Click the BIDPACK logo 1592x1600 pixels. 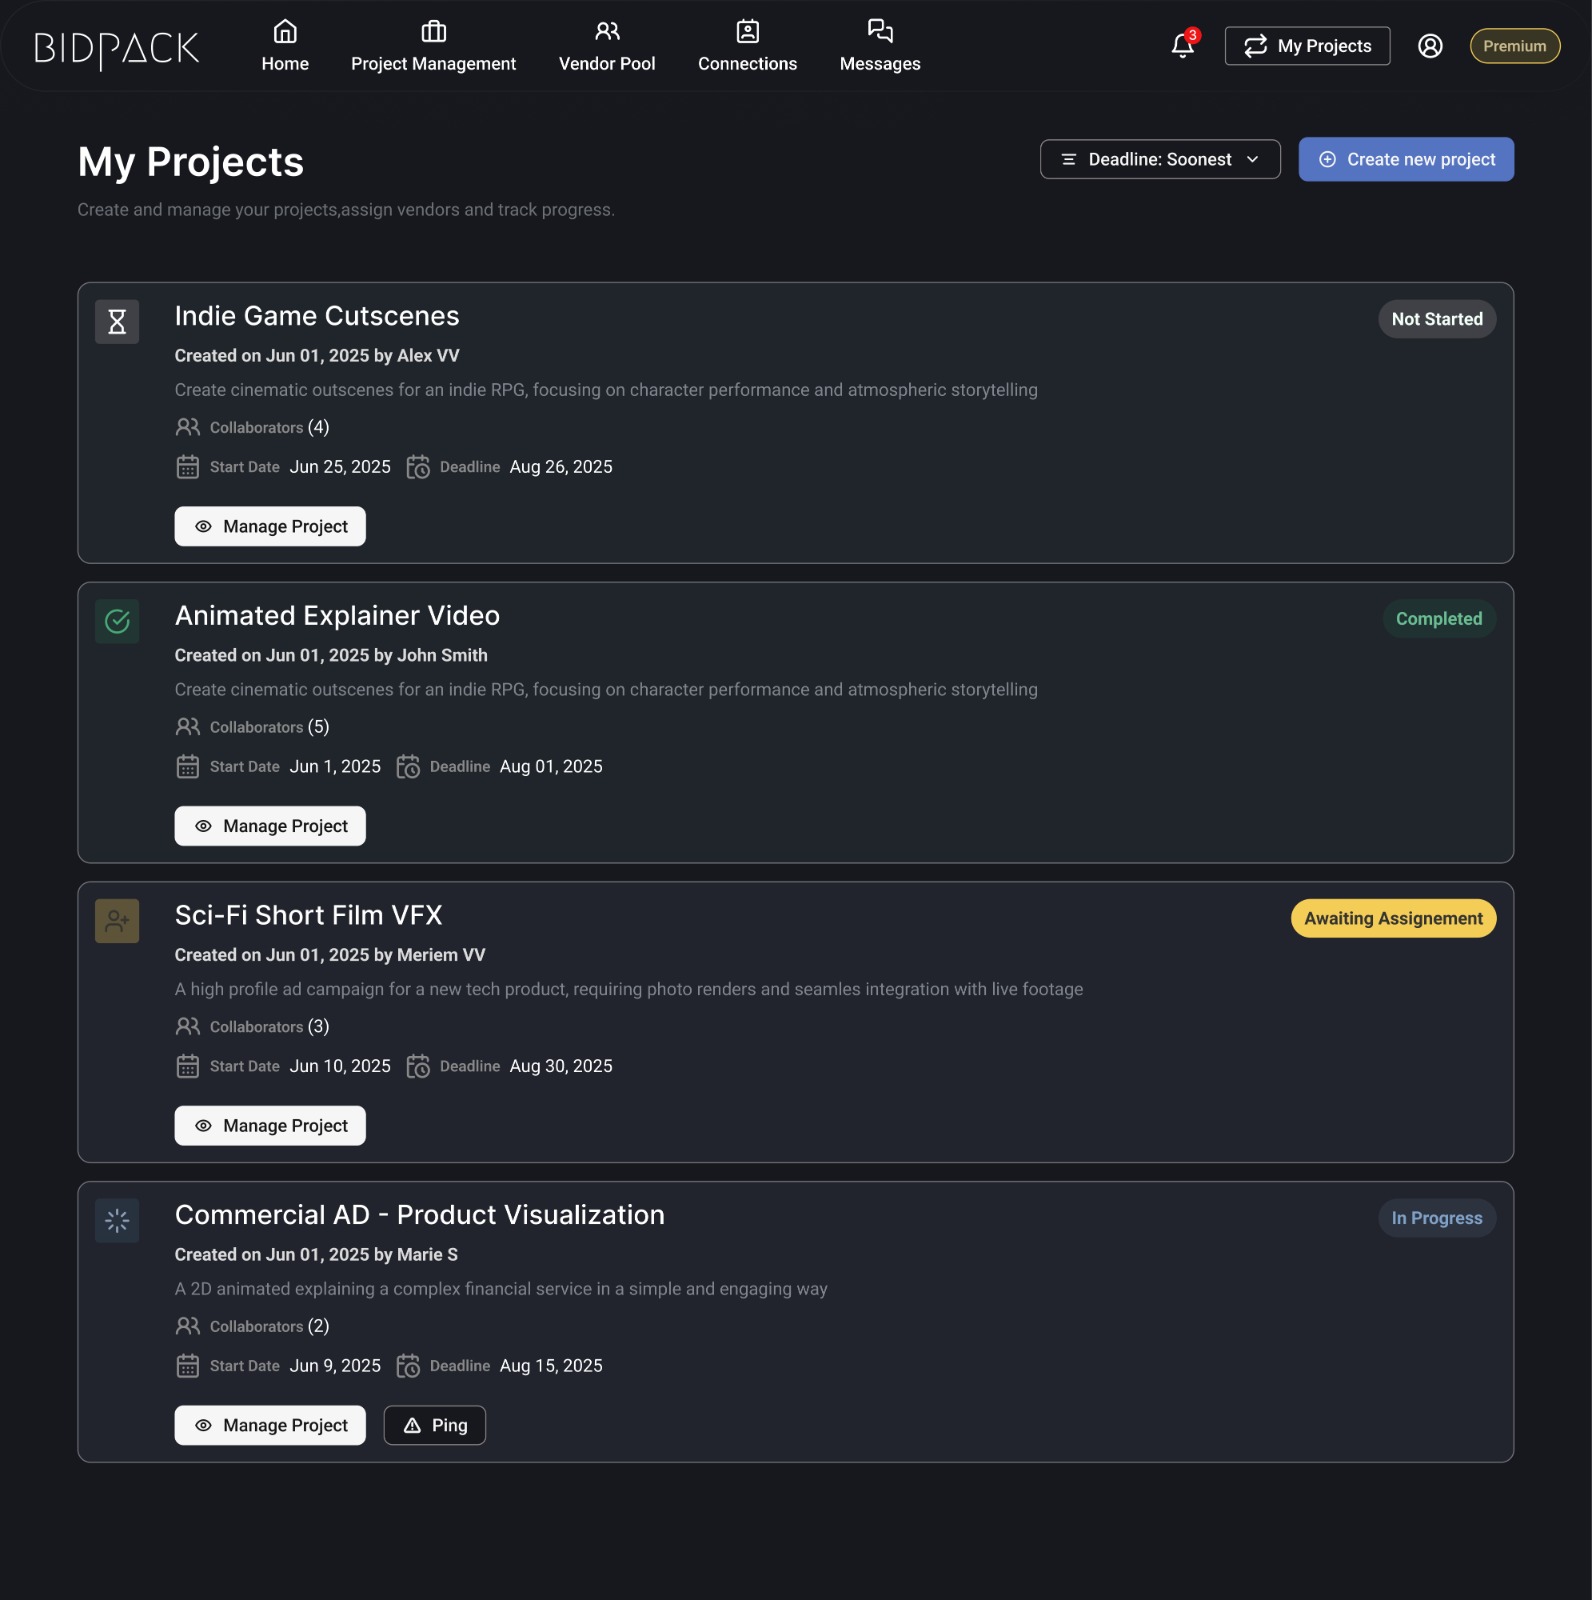[x=117, y=48]
